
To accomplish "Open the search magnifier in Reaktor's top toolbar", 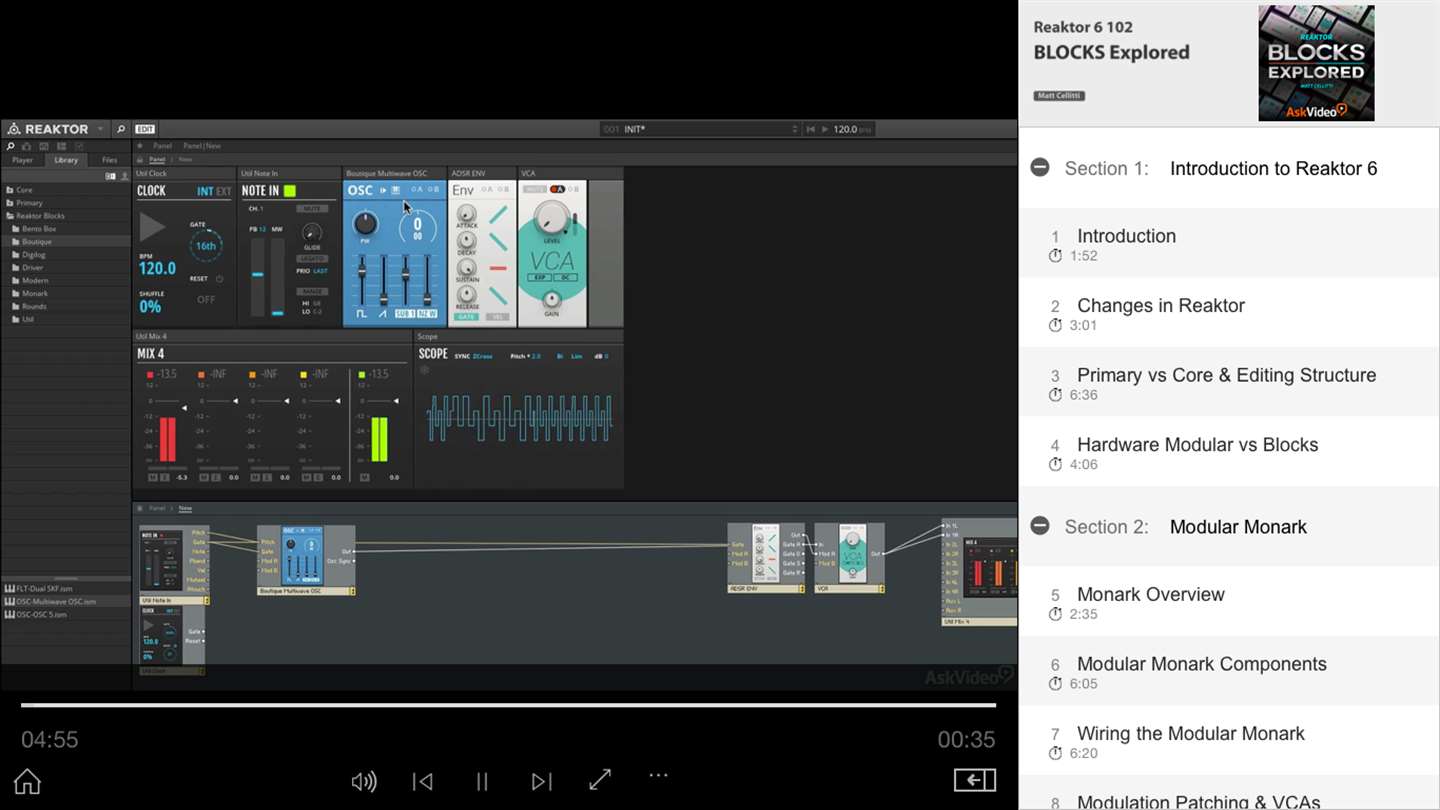I will (121, 129).
